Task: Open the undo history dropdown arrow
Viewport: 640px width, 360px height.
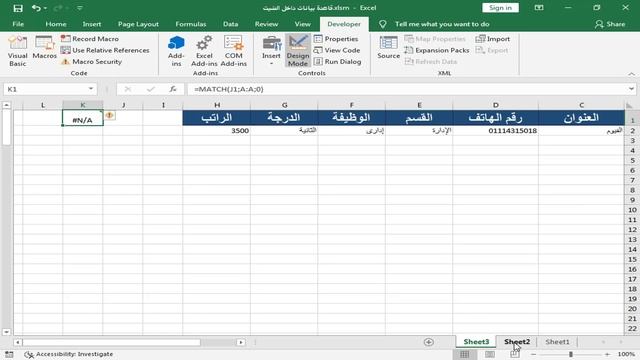Action: coord(45,8)
